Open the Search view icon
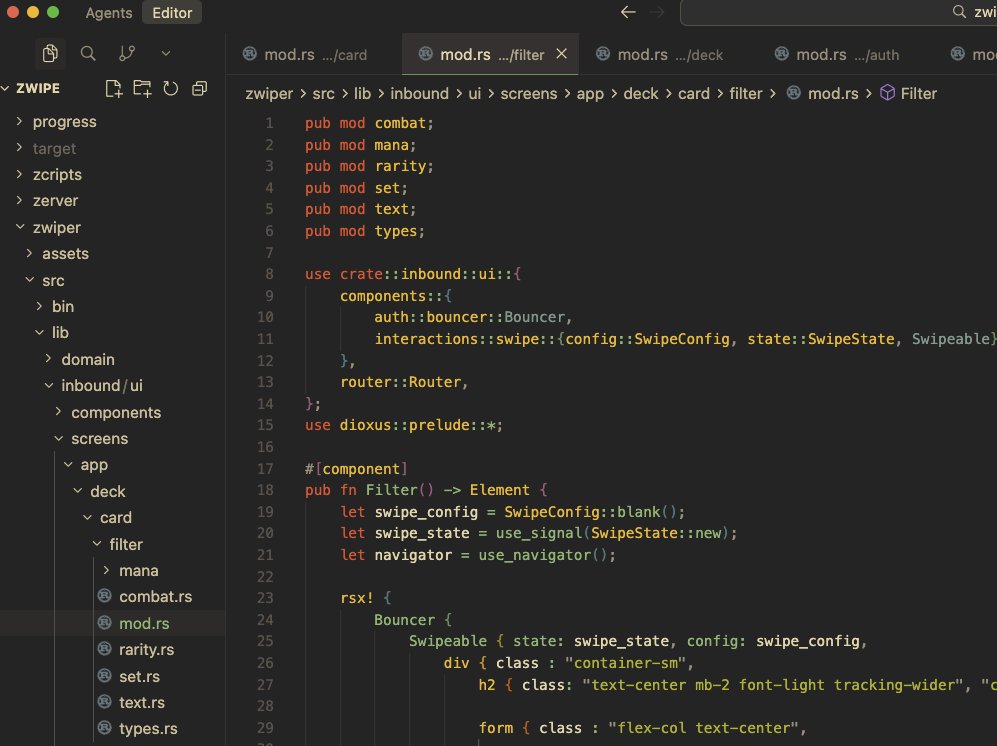The height and width of the screenshot is (746, 997). [x=88, y=53]
